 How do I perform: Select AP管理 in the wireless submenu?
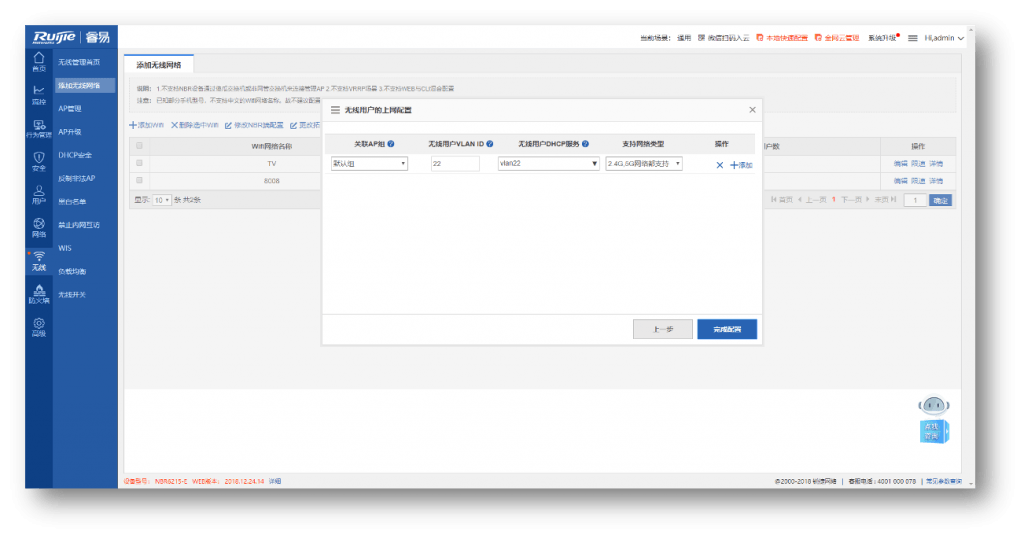click(70, 108)
